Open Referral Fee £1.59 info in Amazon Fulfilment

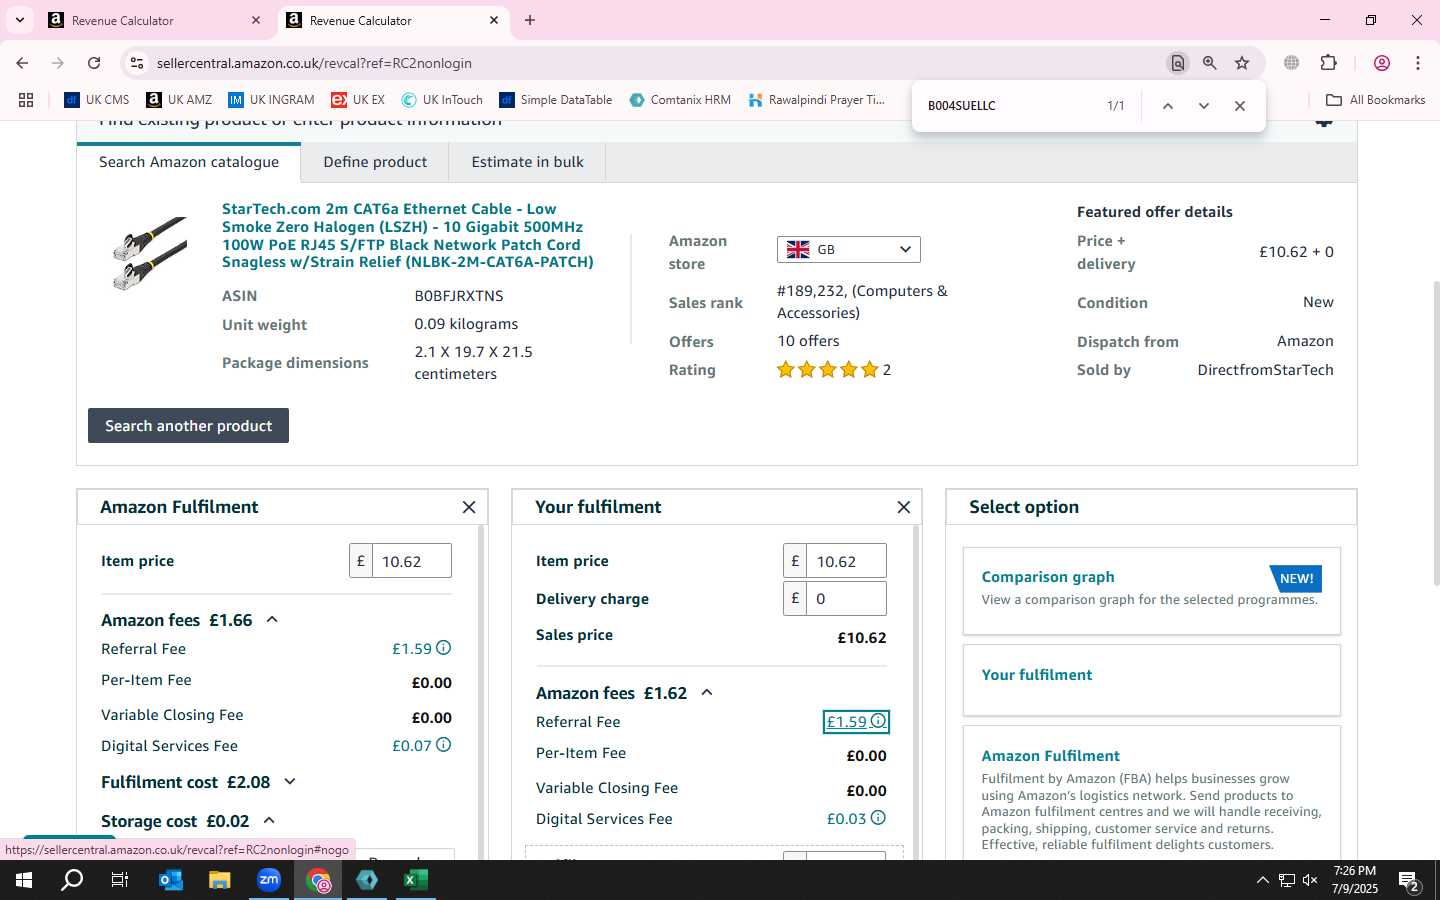click(444, 648)
